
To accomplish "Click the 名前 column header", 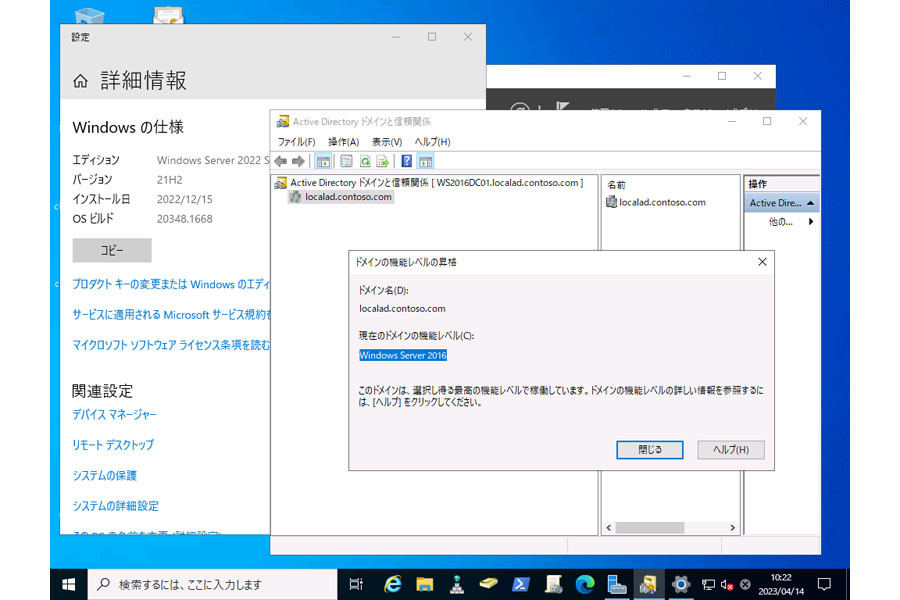I will click(616, 185).
